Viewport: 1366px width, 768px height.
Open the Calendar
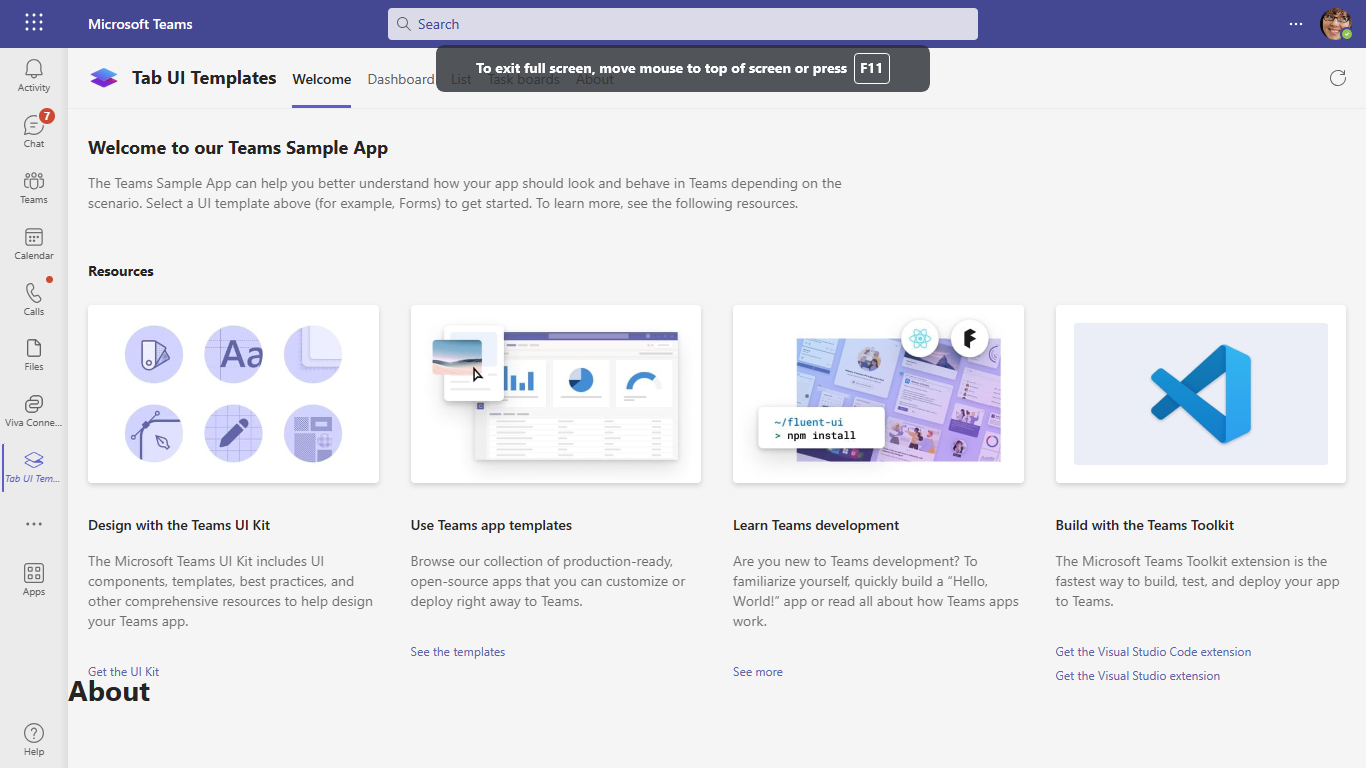33,243
